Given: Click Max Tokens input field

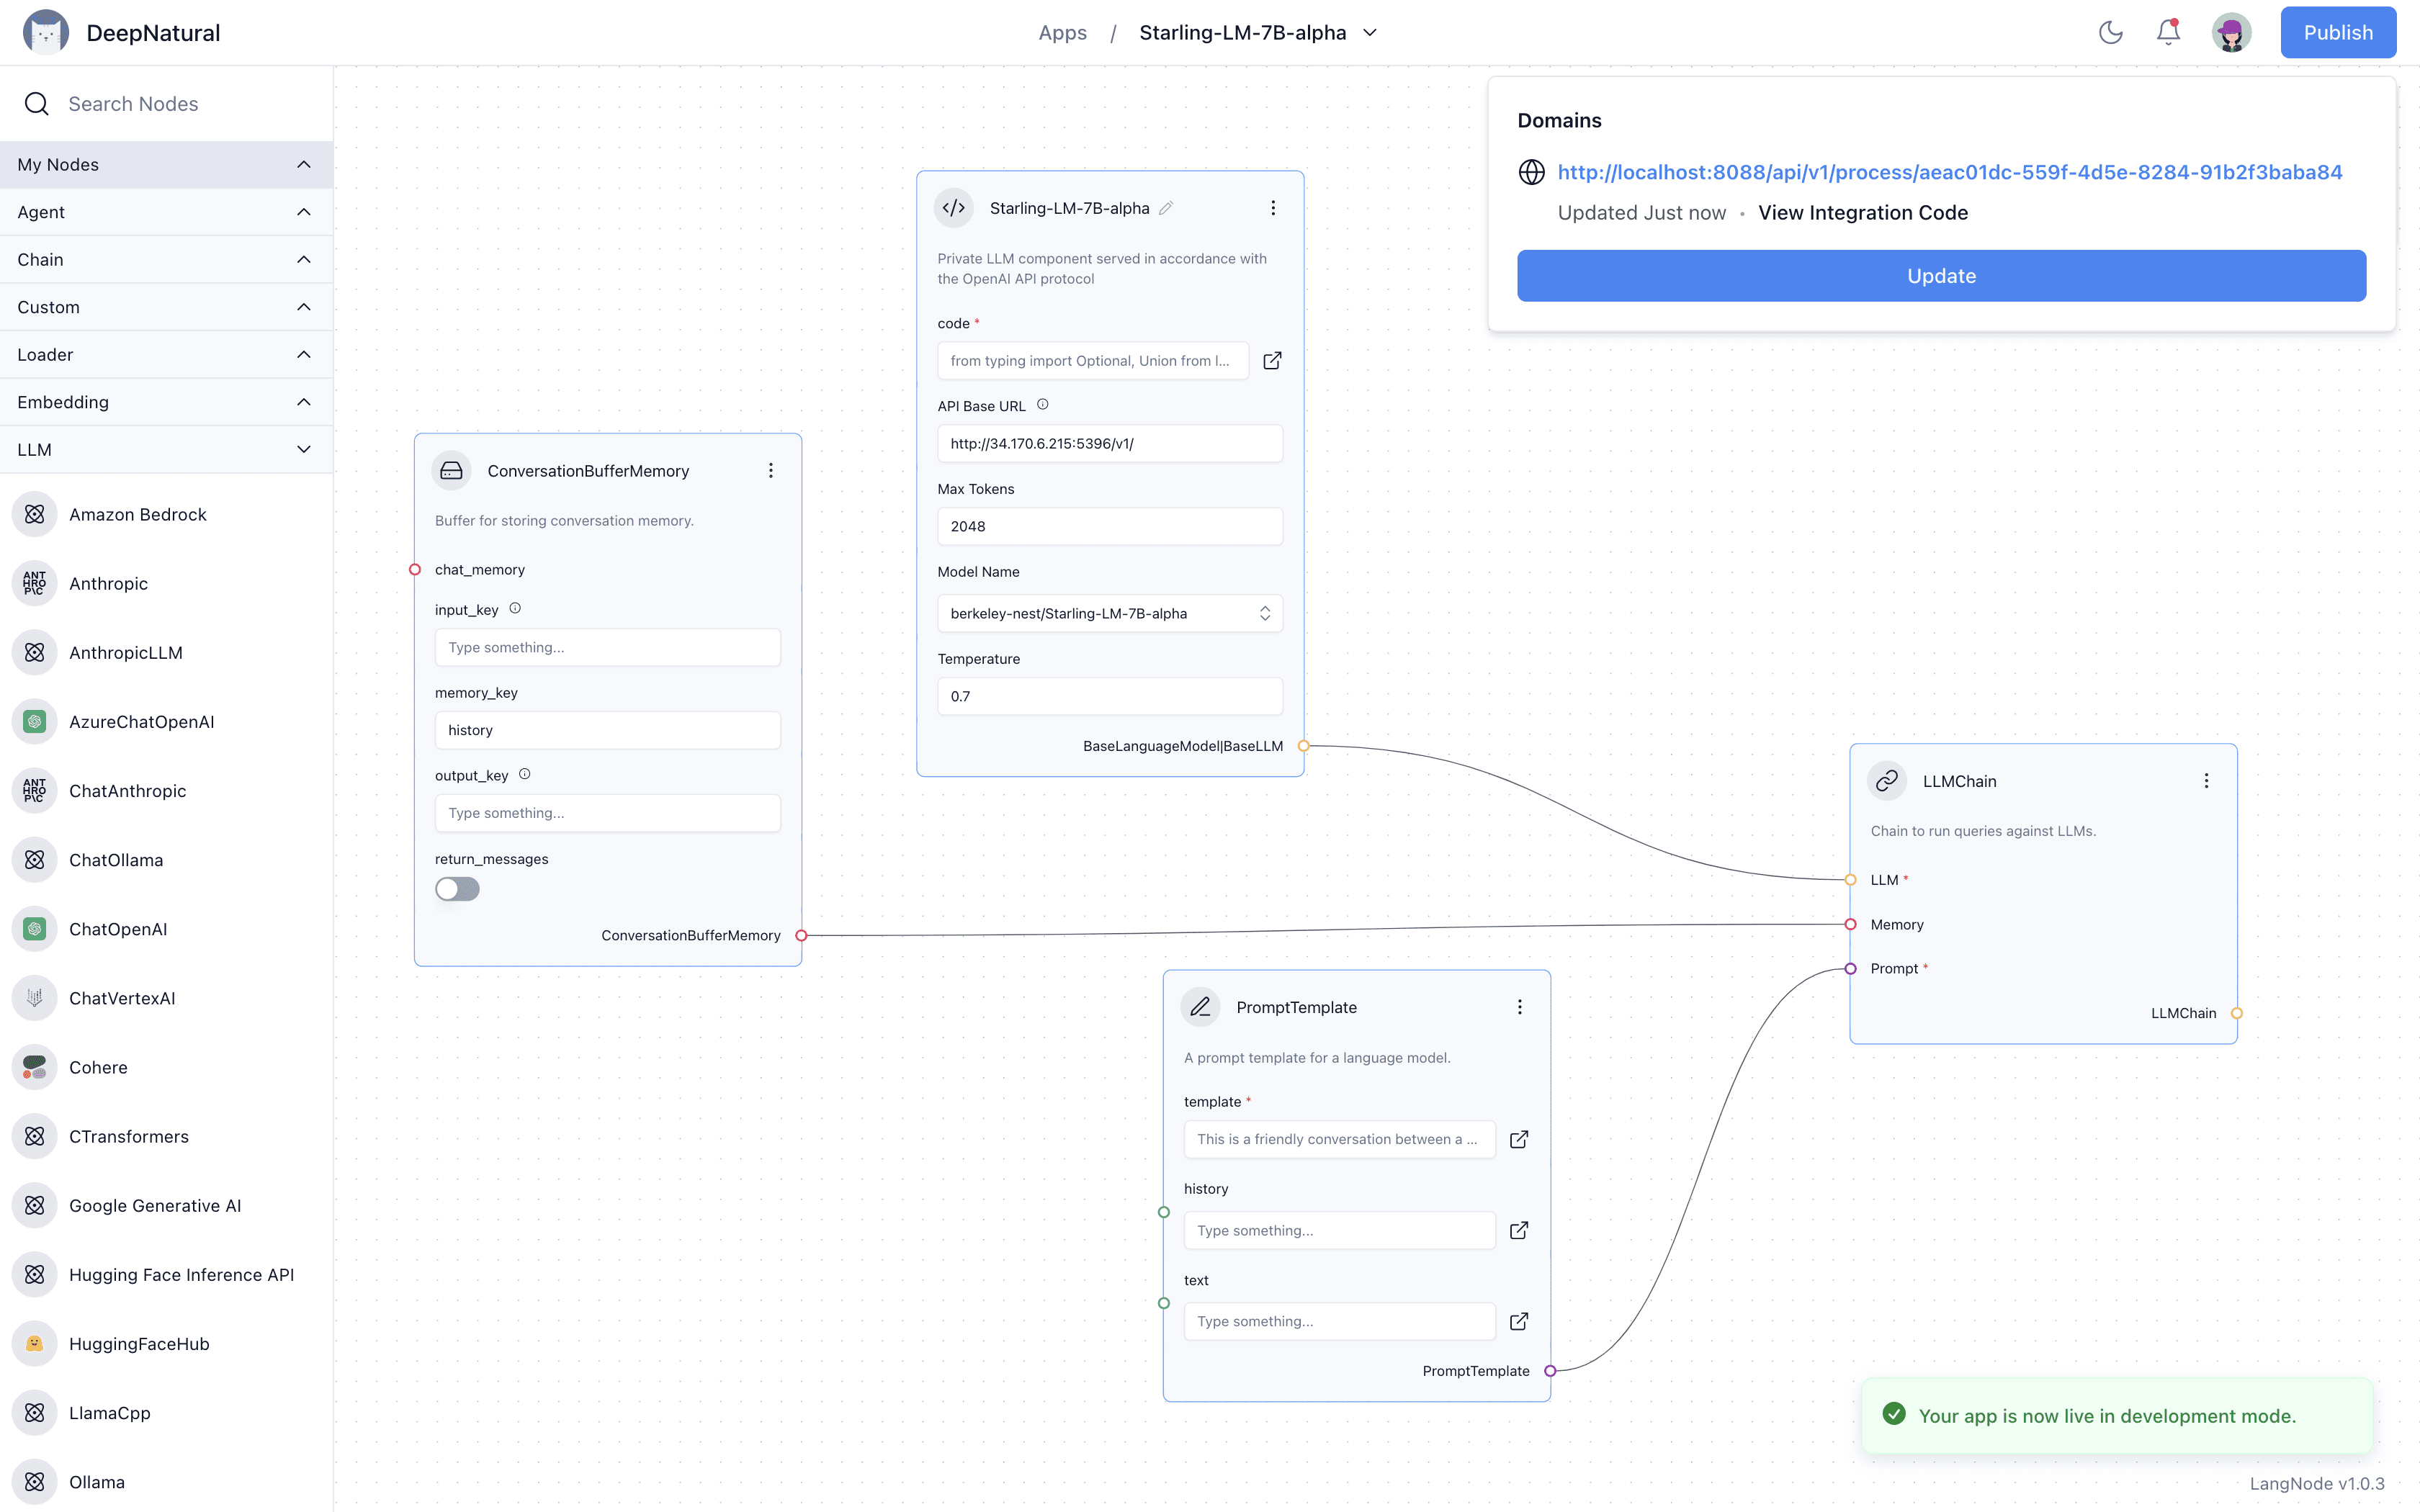Looking at the screenshot, I should click(x=1109, y=526).
